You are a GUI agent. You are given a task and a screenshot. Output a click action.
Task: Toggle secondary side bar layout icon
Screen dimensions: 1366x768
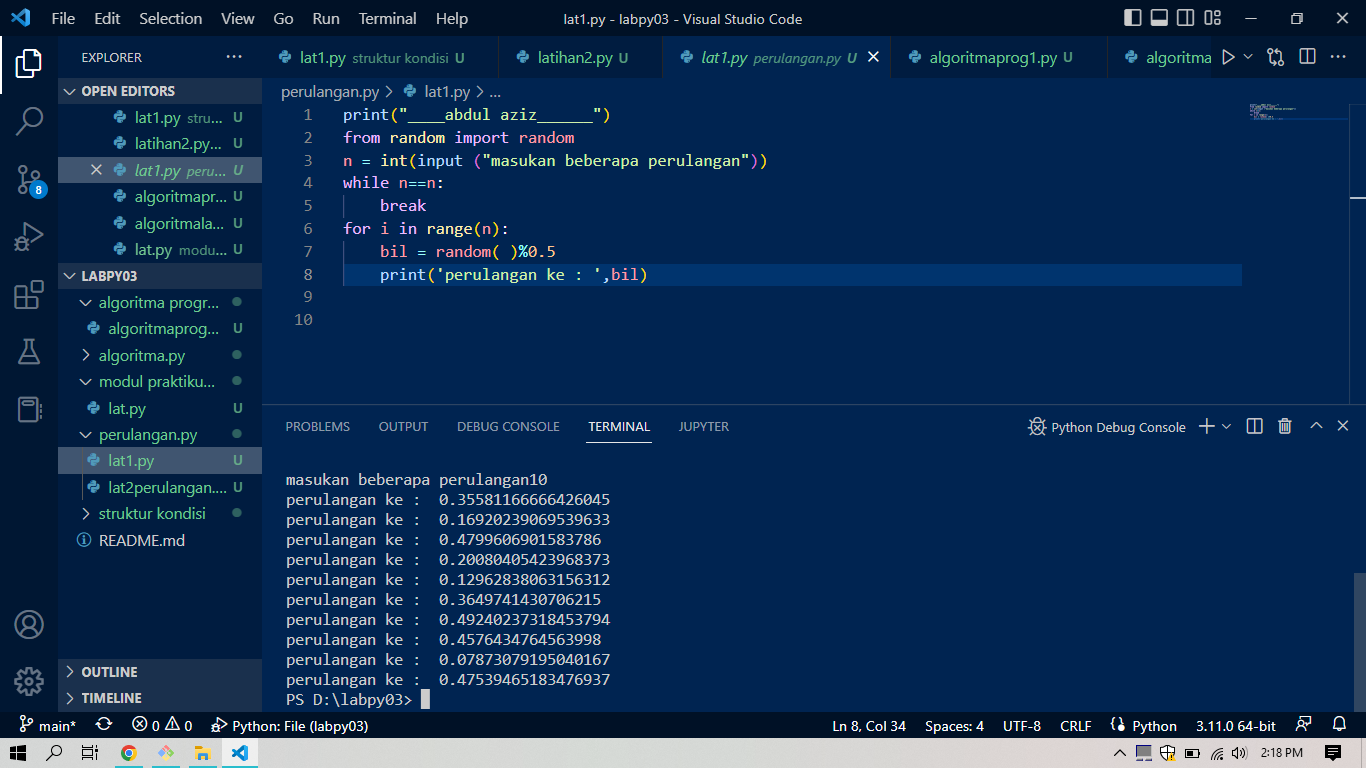pos(1185,18)
